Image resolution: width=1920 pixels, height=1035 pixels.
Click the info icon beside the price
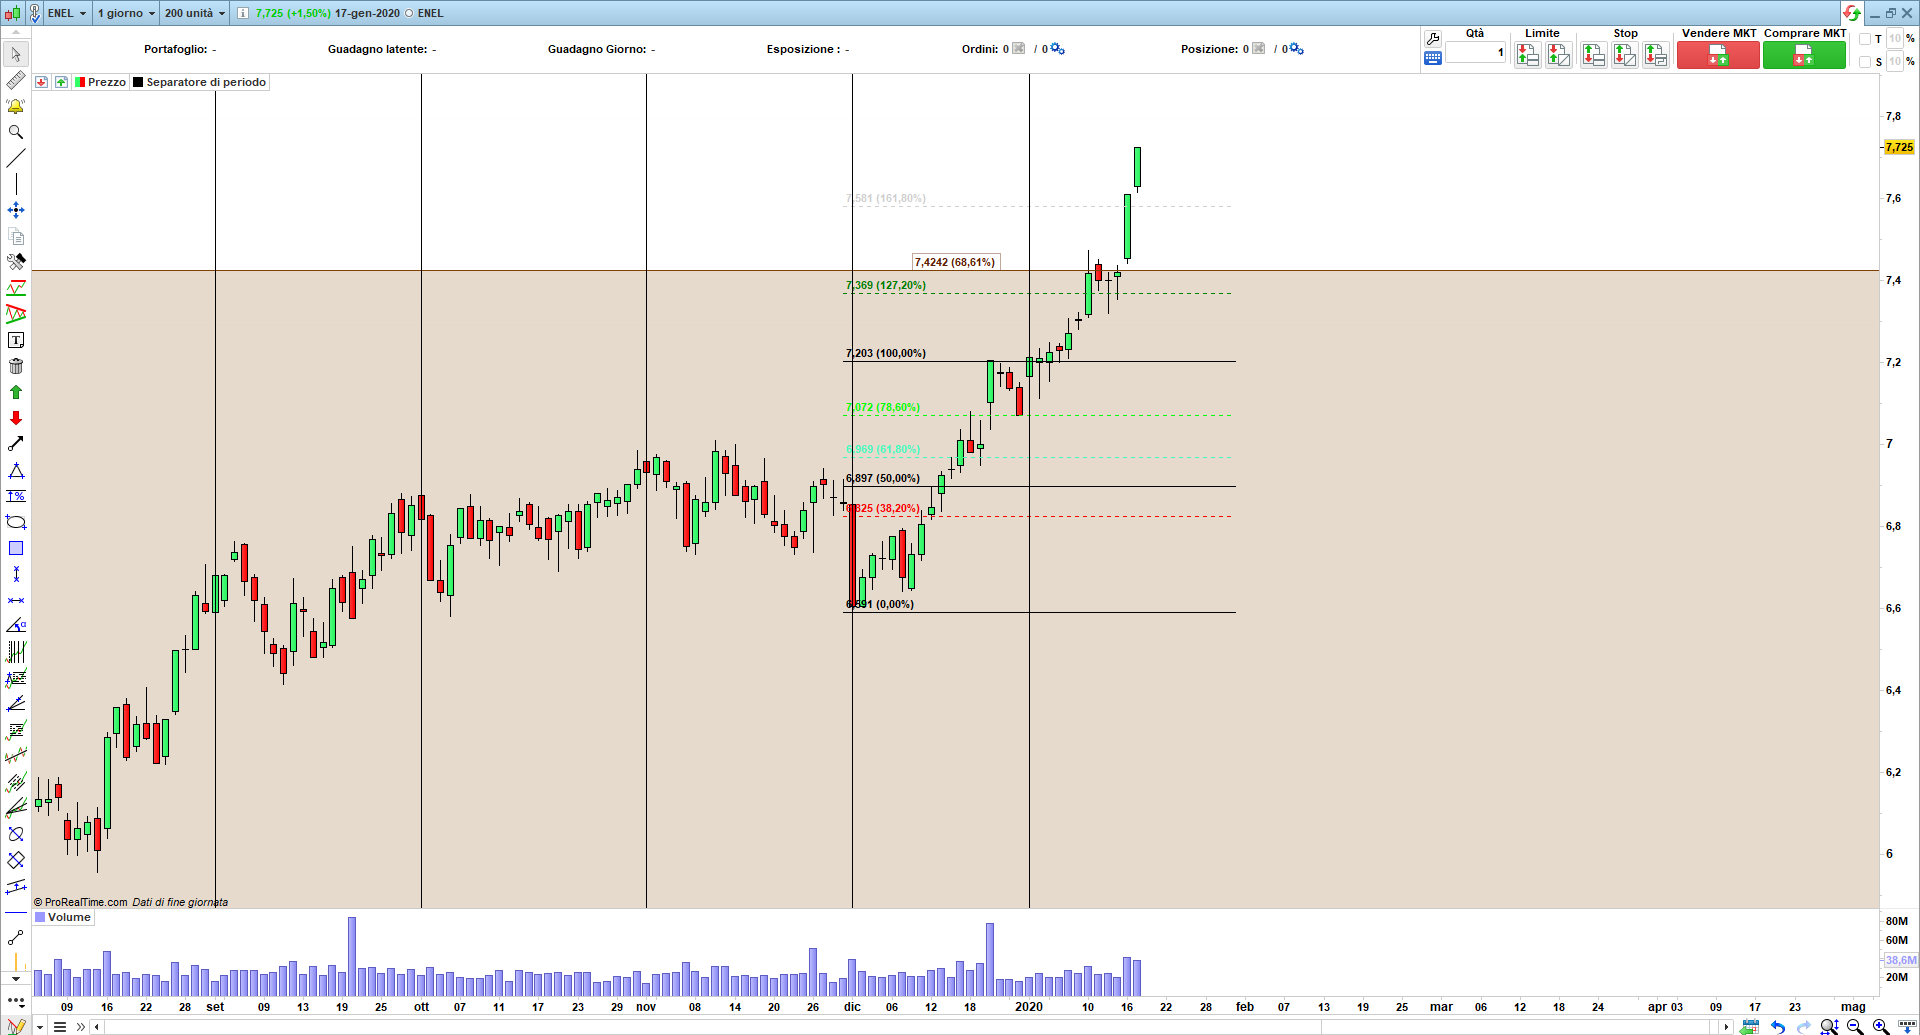pos(243,13)
